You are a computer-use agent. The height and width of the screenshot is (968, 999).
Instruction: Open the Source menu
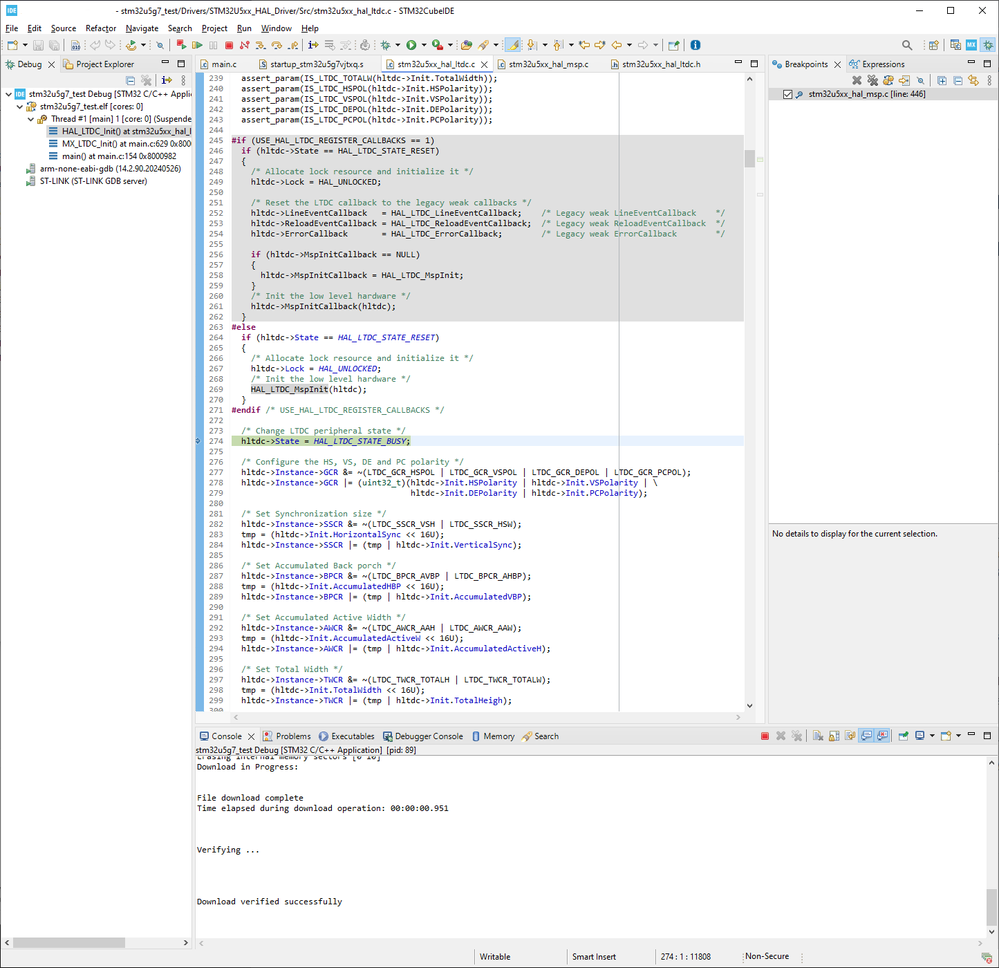point(63,28)
